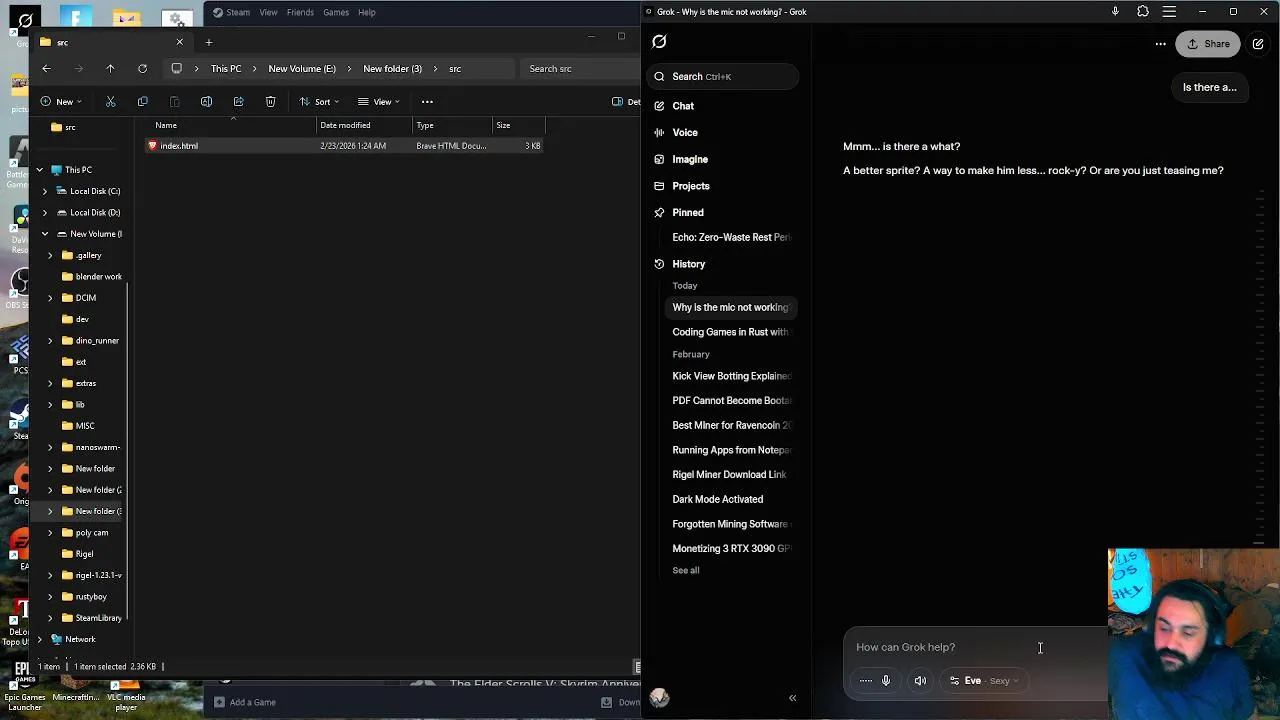Click New Volume (E:) in address breadcrumb
The height and width of the screenshot is (720, 1280).
click(302, 69)
